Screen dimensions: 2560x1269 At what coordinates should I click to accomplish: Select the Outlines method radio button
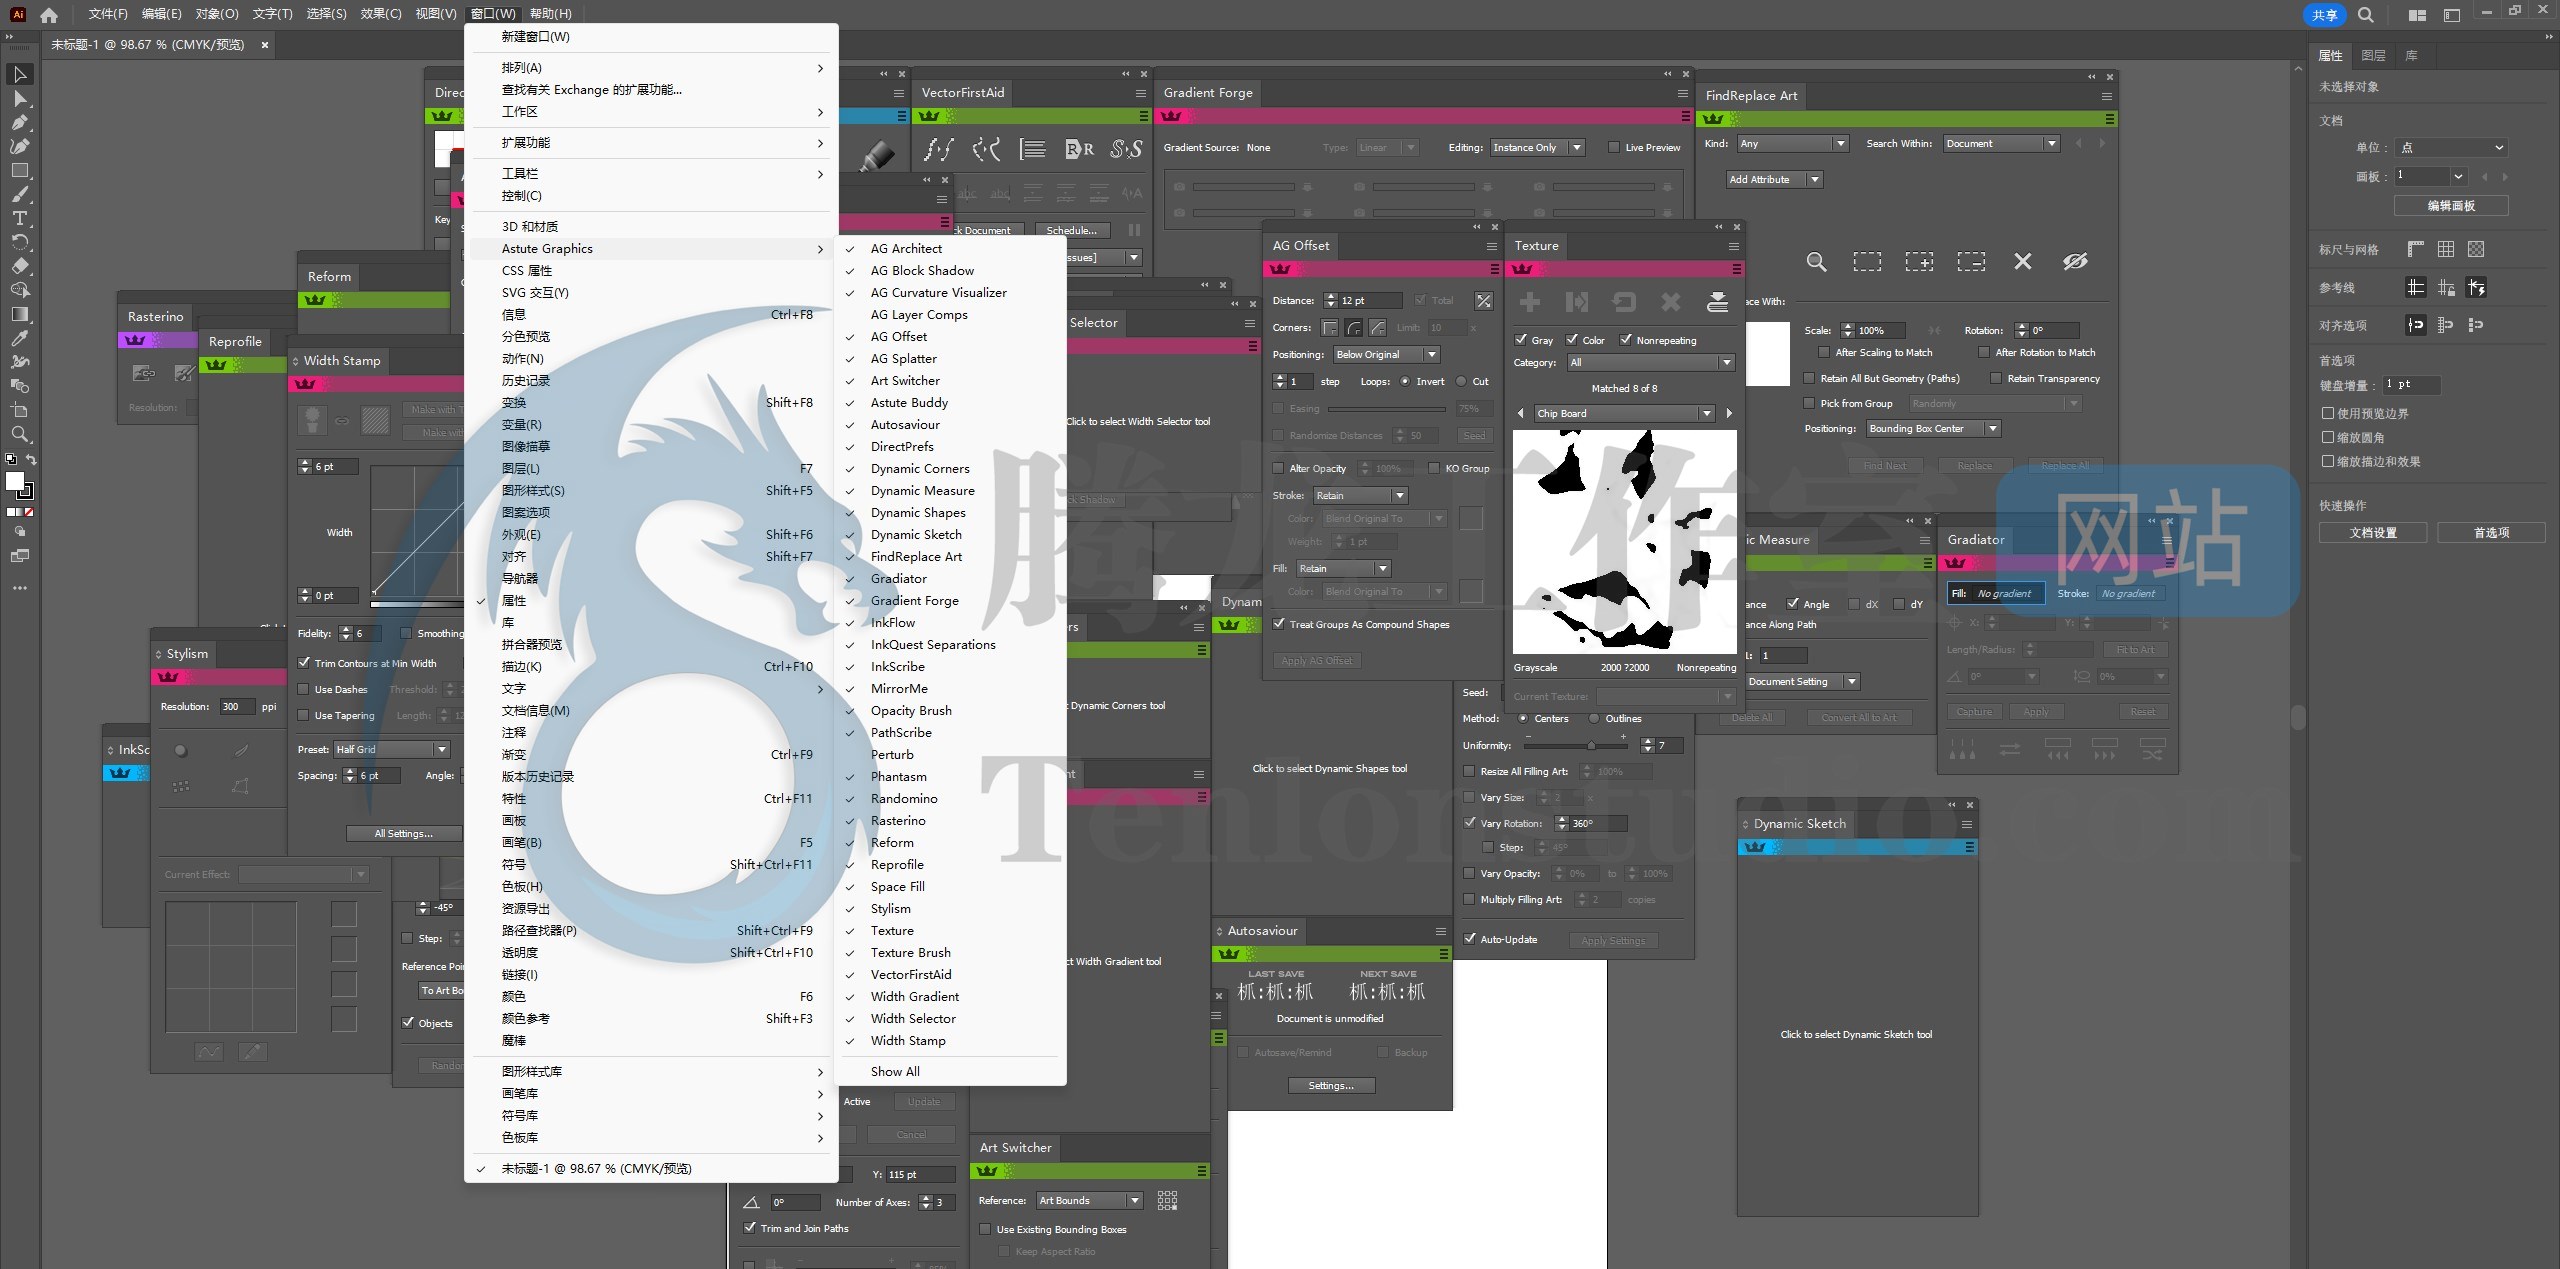[1593, 719]
